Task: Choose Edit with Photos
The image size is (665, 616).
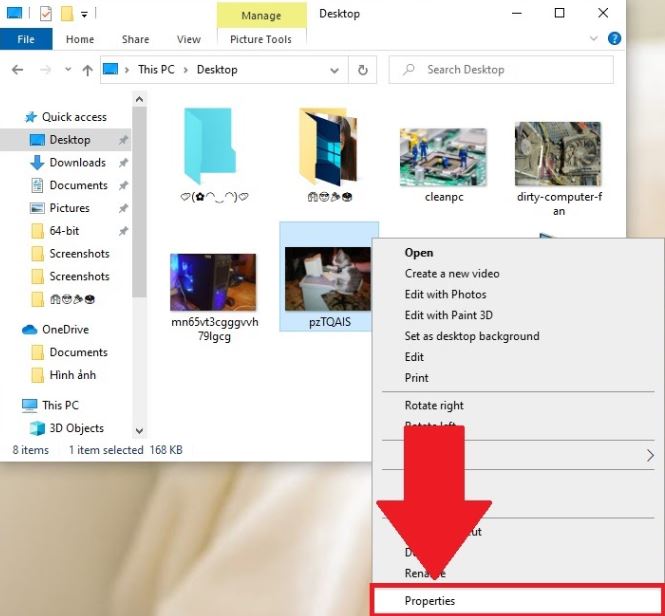Action: coord(445,294)
